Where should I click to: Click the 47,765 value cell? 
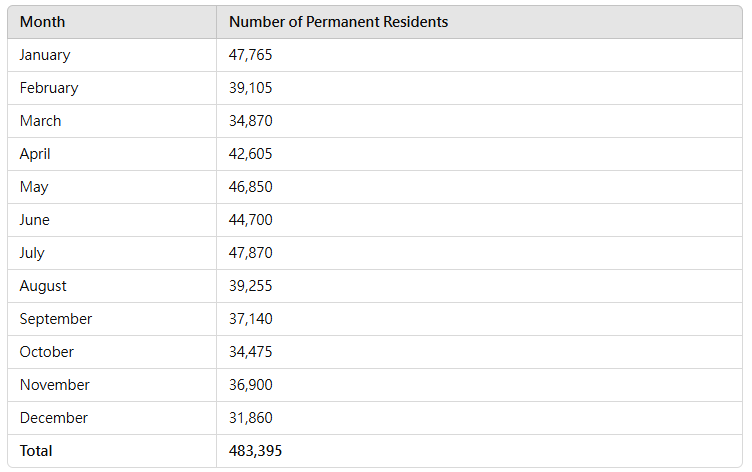(250, 55)
